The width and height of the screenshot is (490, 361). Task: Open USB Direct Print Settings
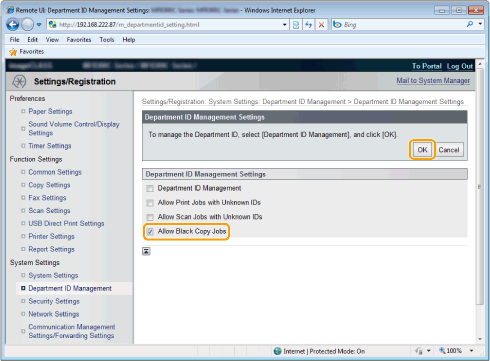click(66, 223)
